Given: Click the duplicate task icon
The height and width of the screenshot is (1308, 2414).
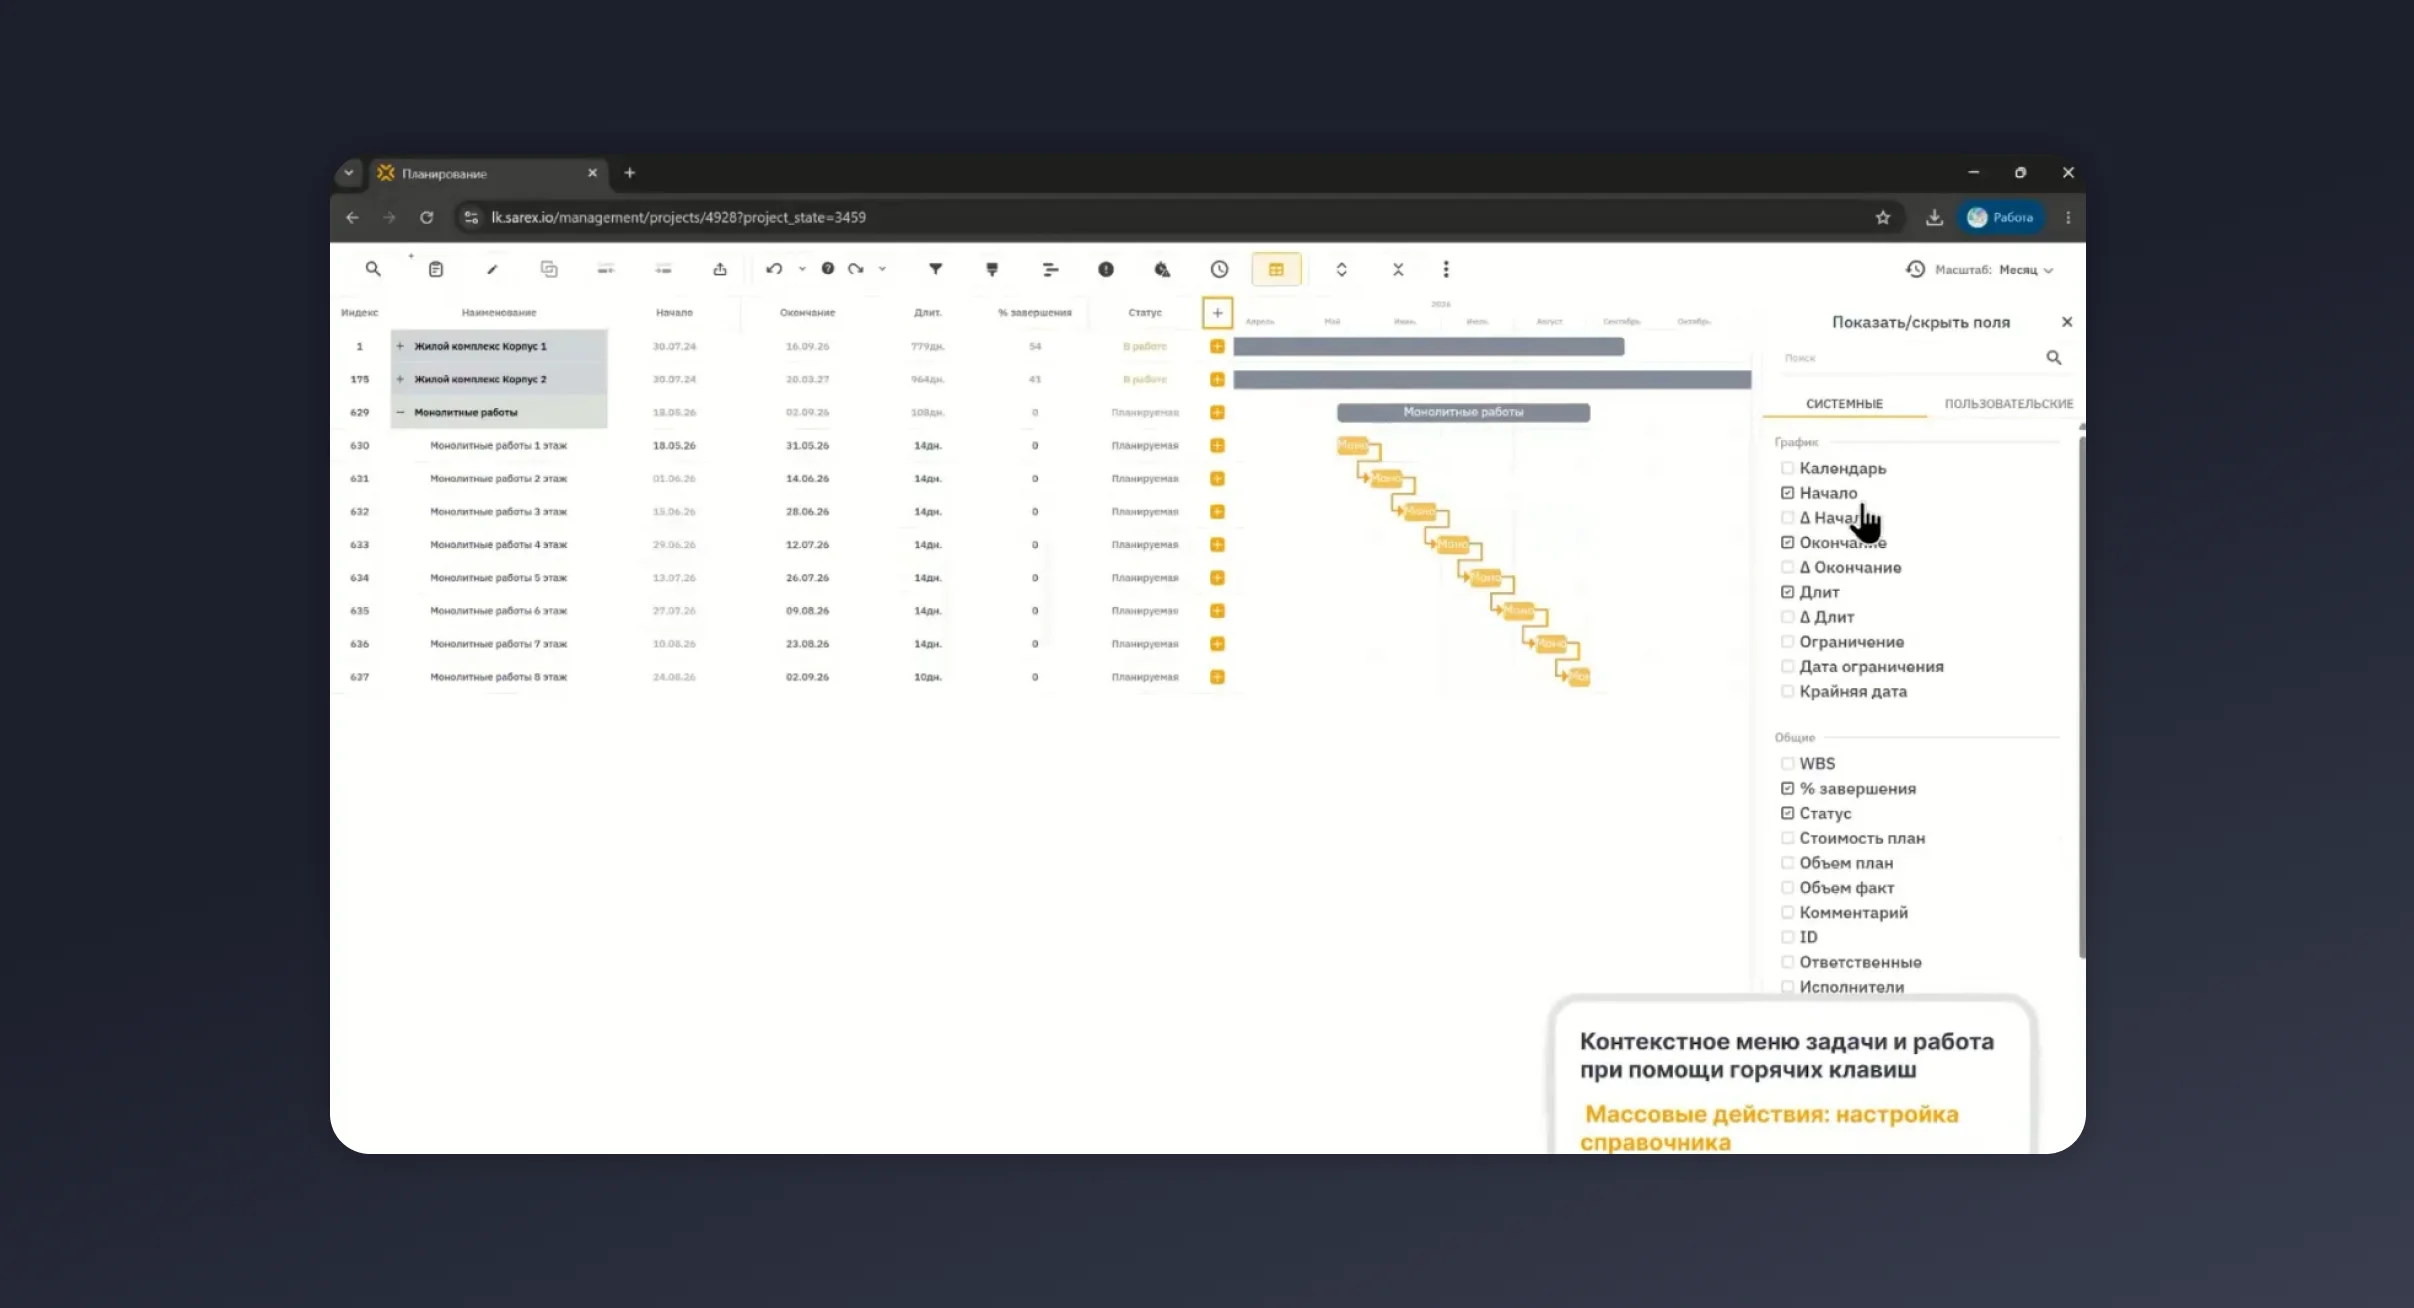Looking at the screenshot, I should pyautogui.click(x=549, y=269).
